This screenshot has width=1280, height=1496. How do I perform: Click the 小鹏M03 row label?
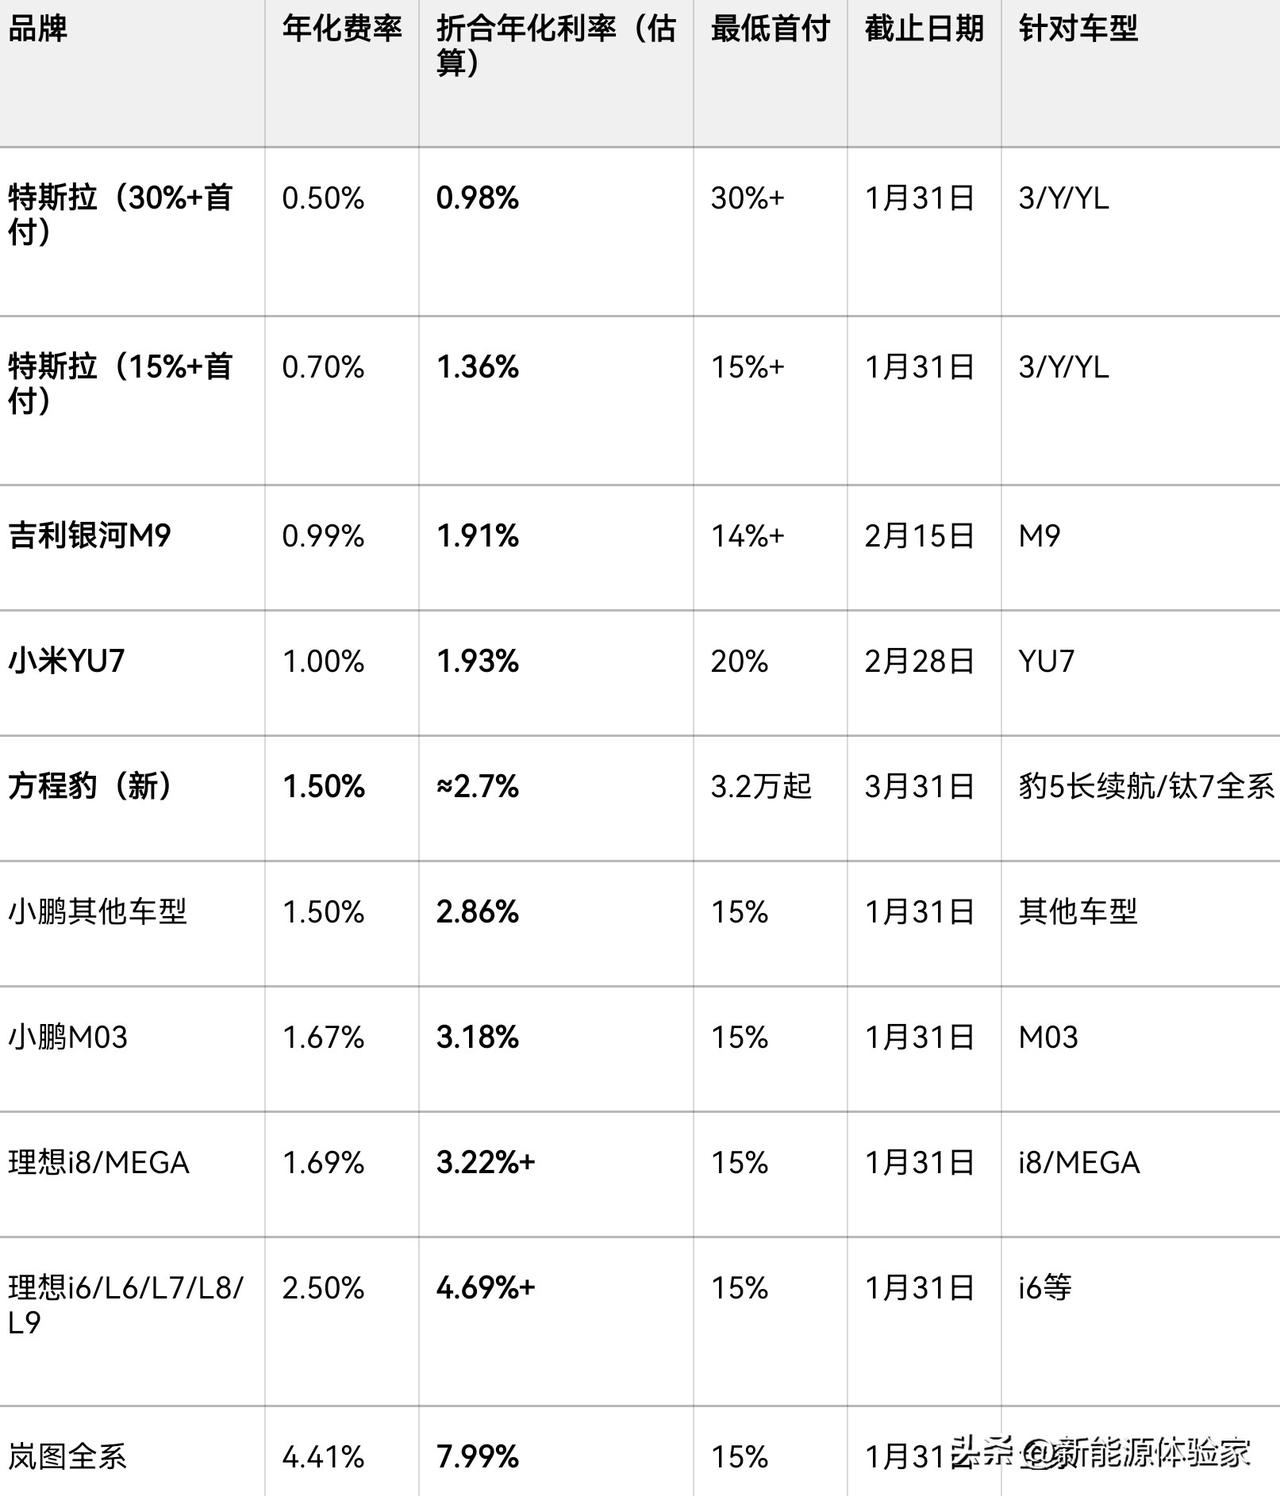[68, 1037]
